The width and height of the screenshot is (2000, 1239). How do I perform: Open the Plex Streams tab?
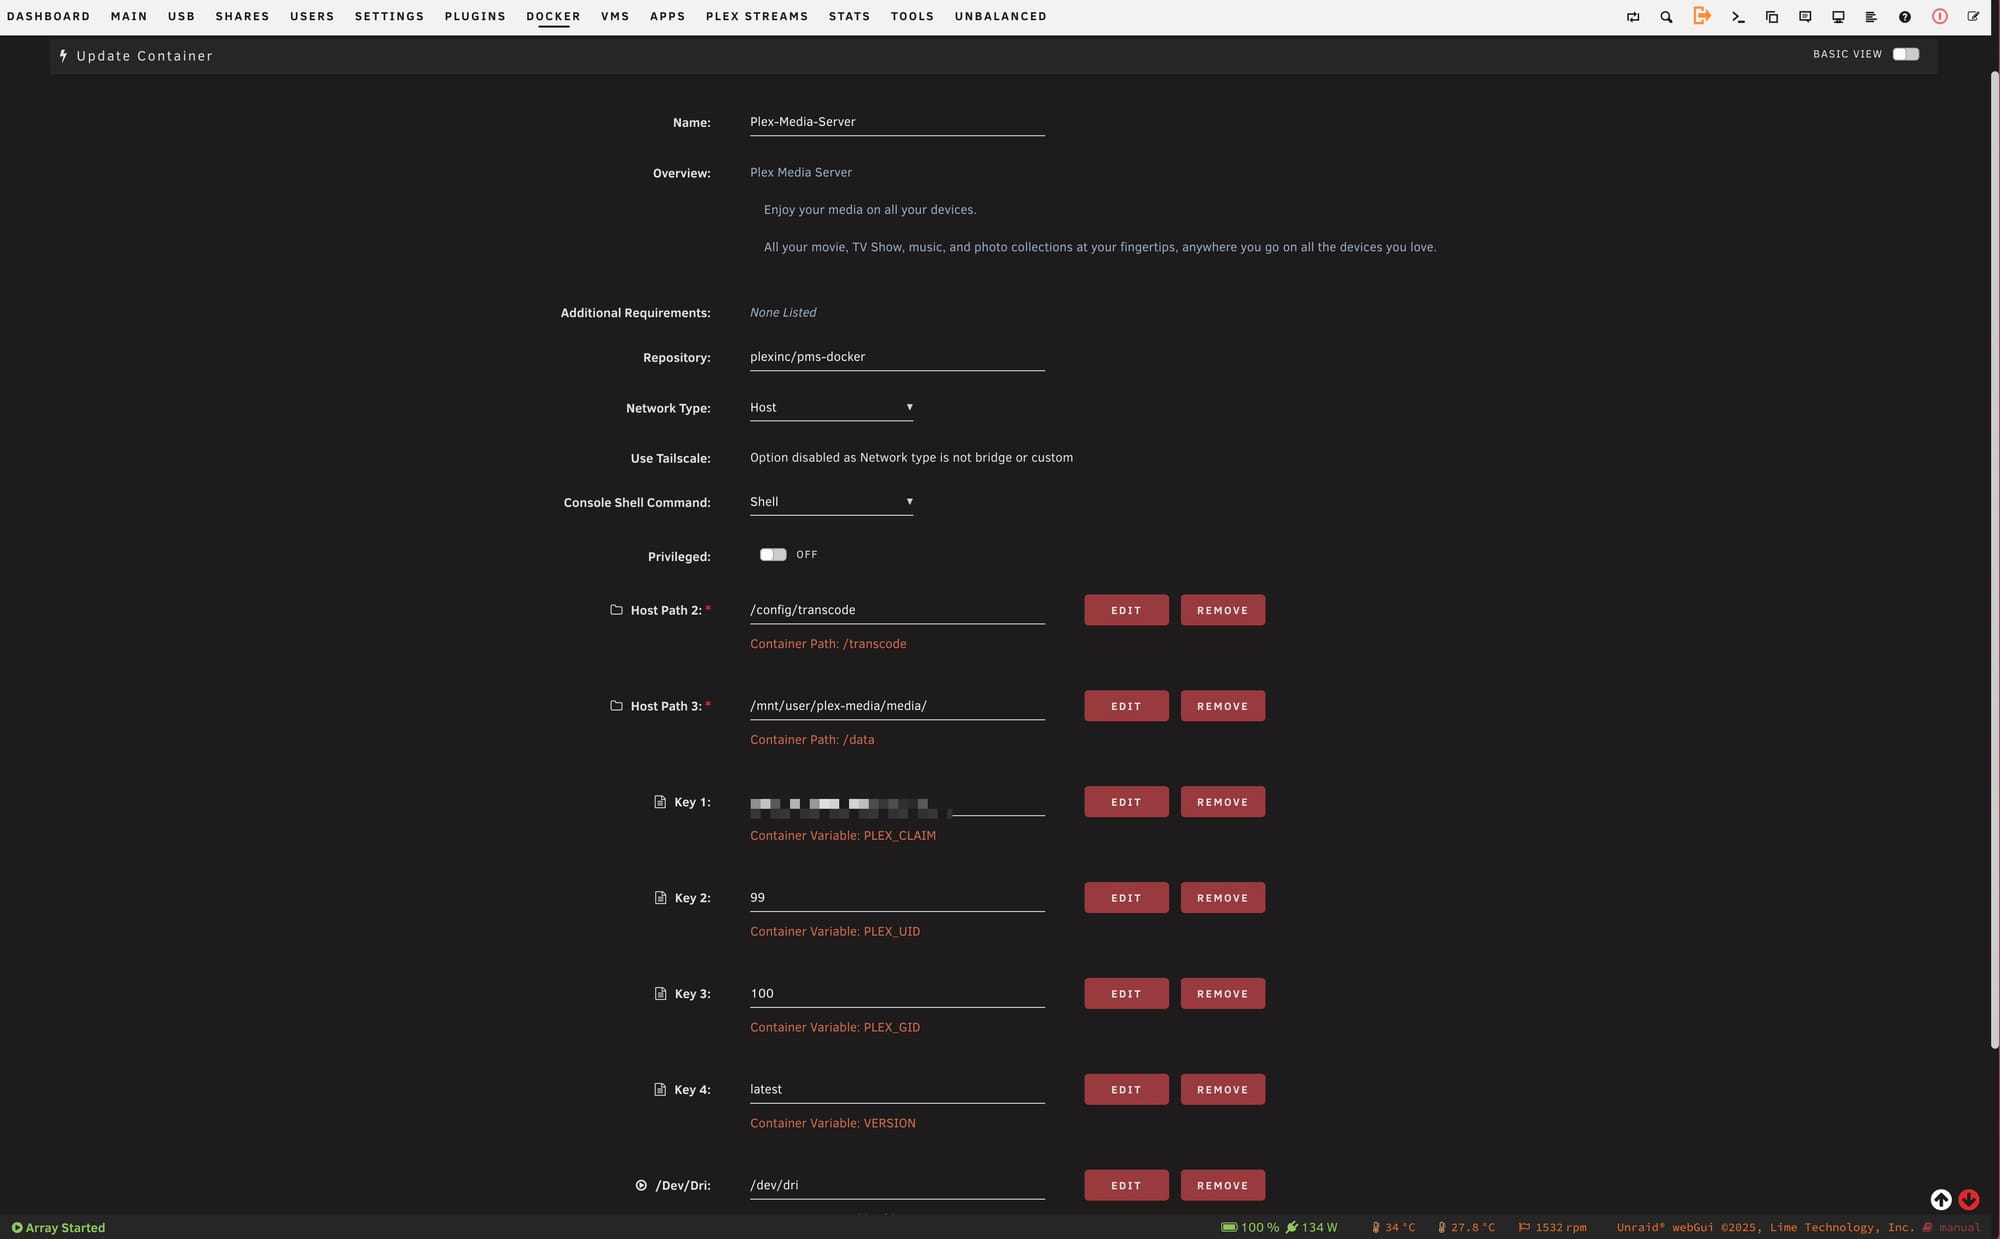(757, 16)
